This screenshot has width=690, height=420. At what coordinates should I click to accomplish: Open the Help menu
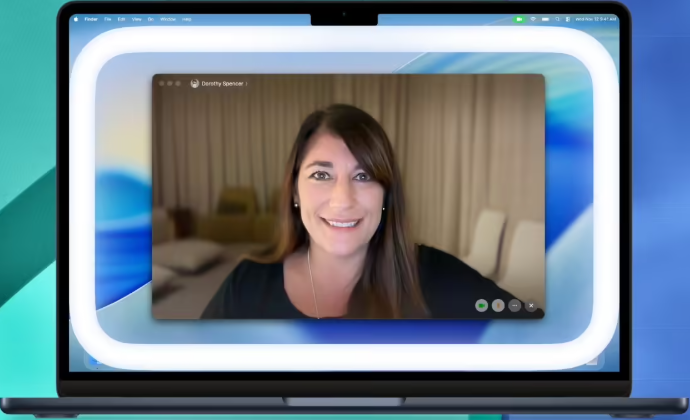click(x=187, y=19)
